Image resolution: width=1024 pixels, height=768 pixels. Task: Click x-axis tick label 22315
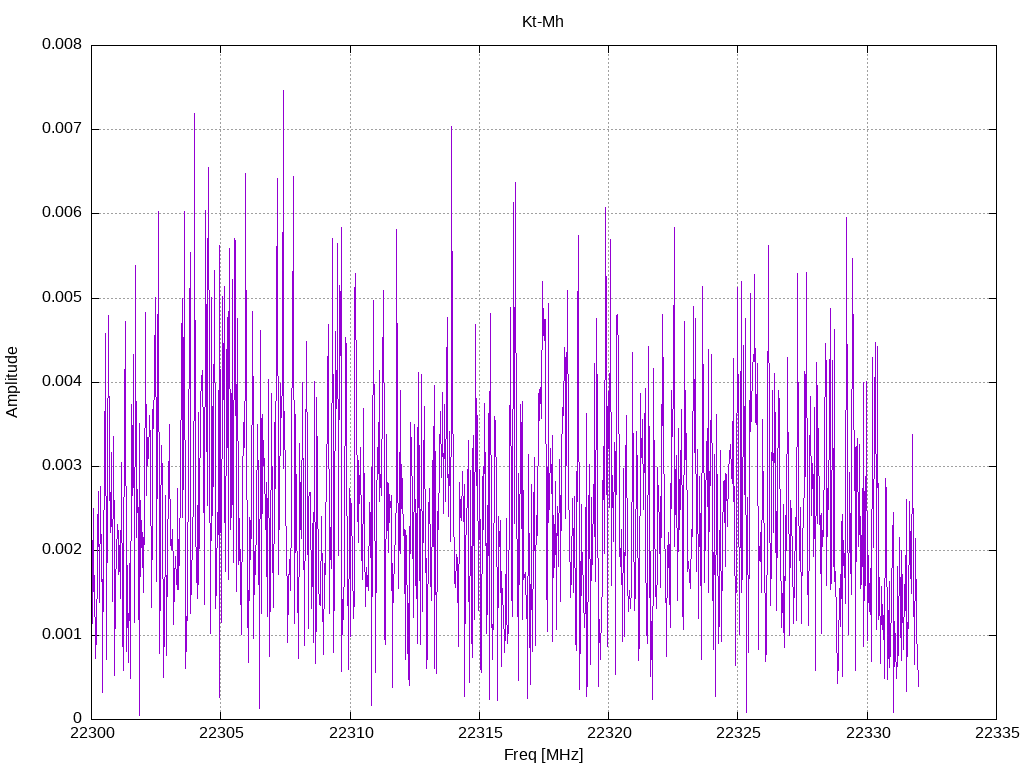click(480, 733)
